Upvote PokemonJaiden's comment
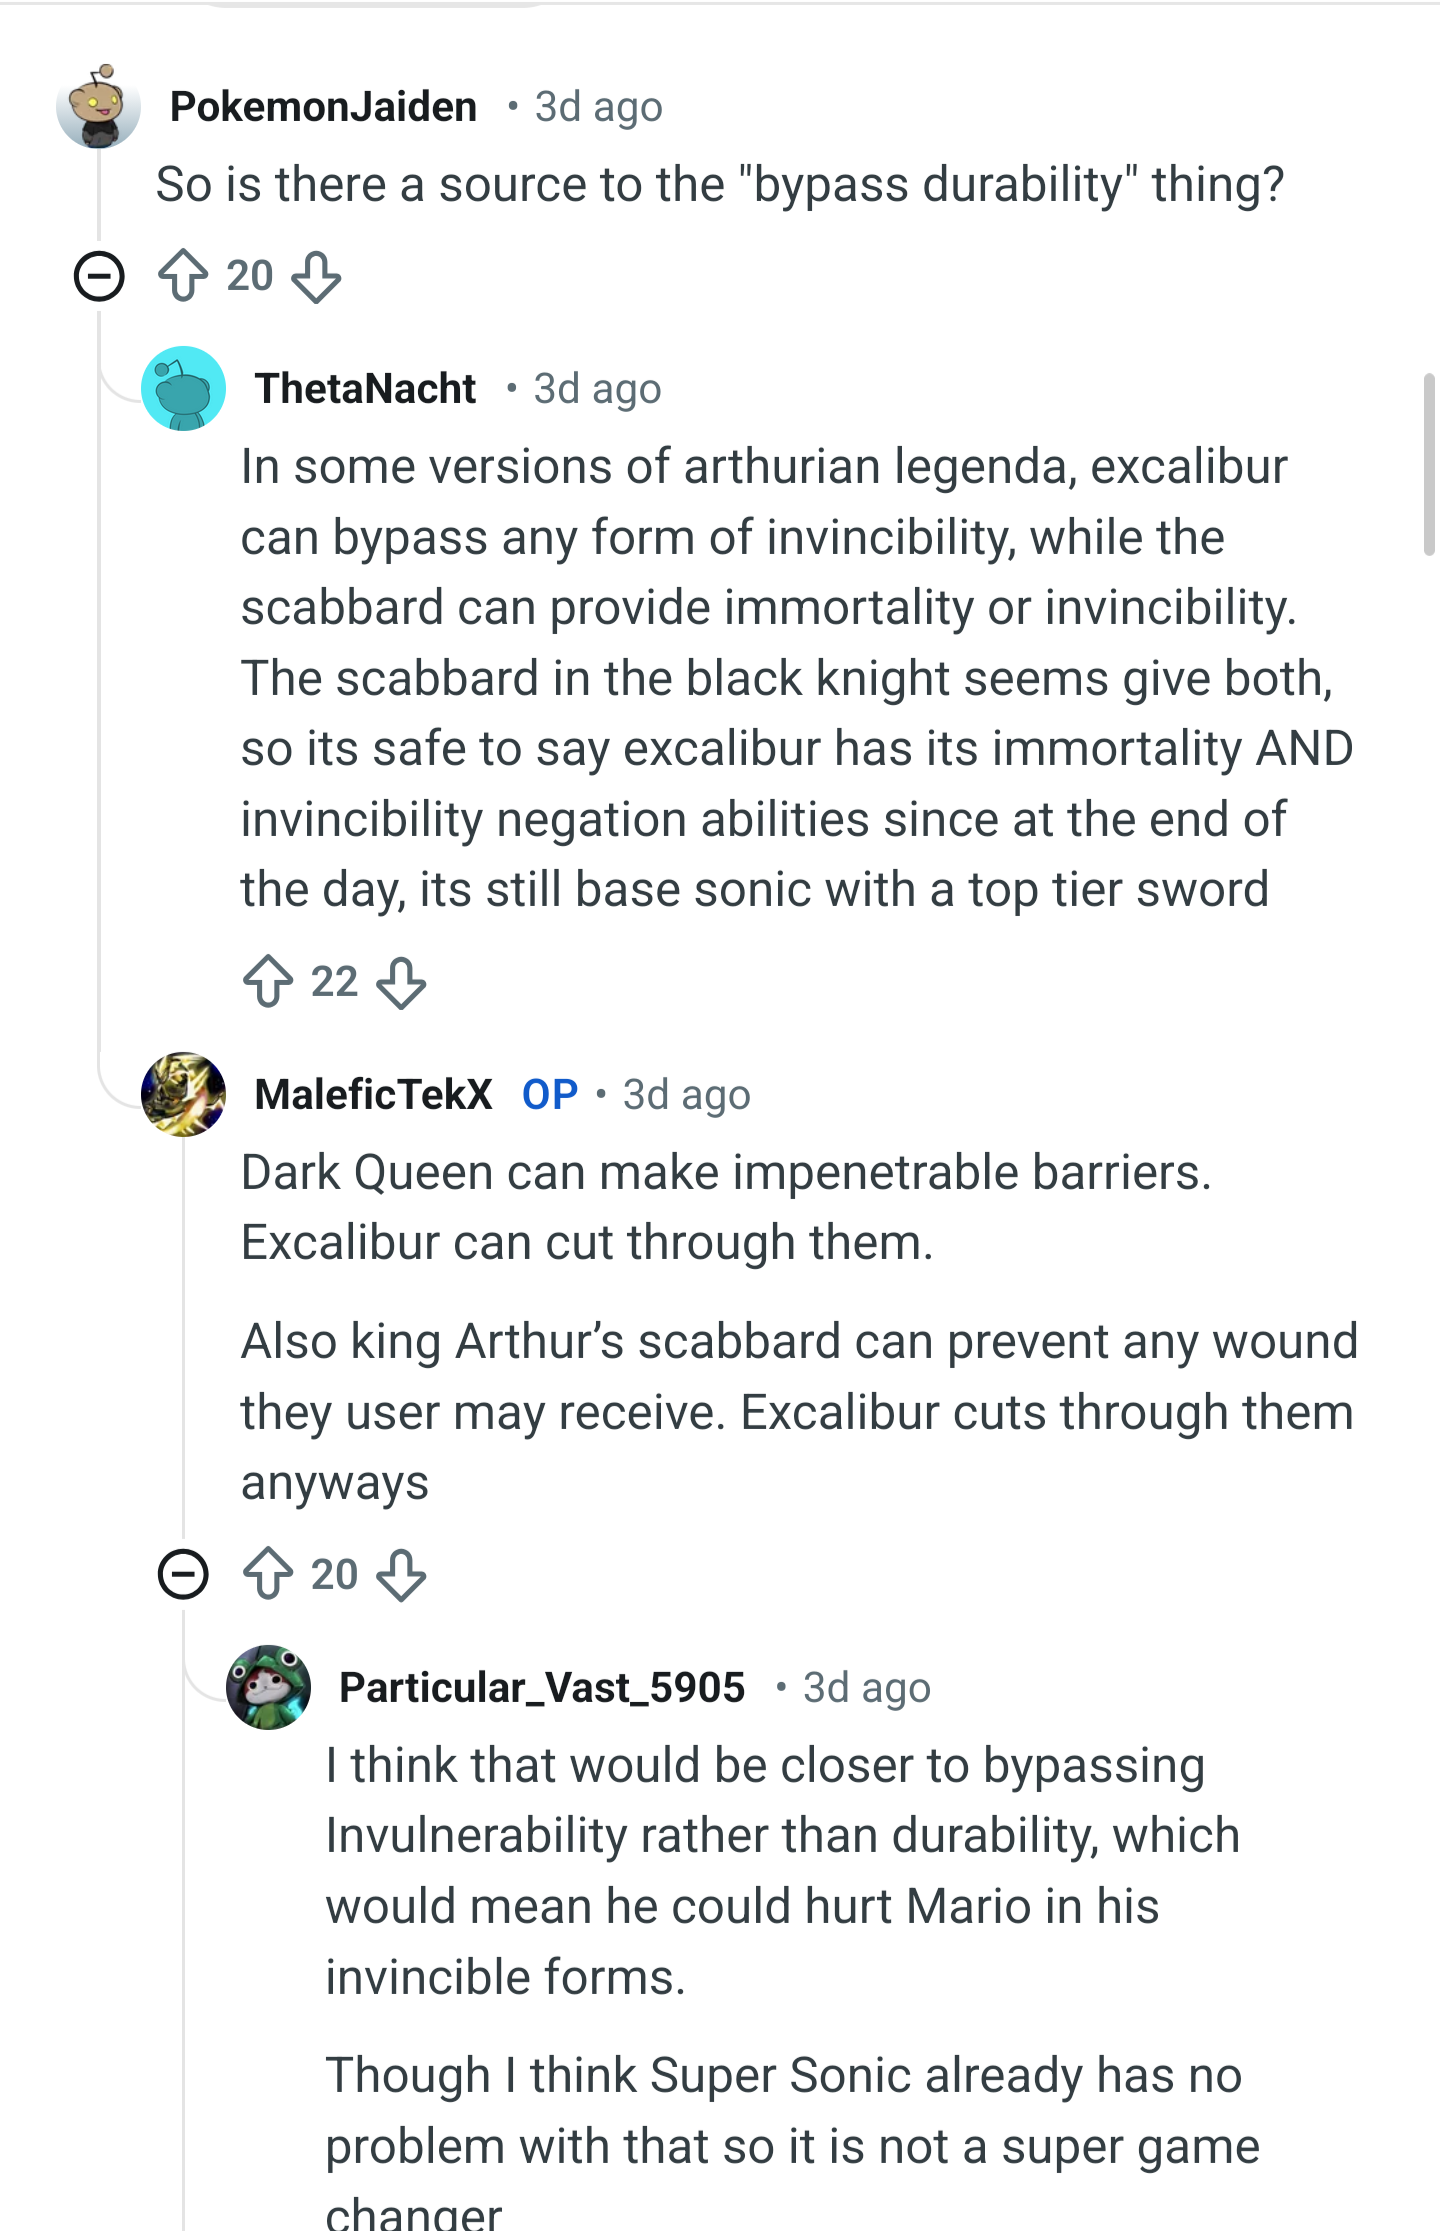 pyautogui.click(x=183, y=276)
